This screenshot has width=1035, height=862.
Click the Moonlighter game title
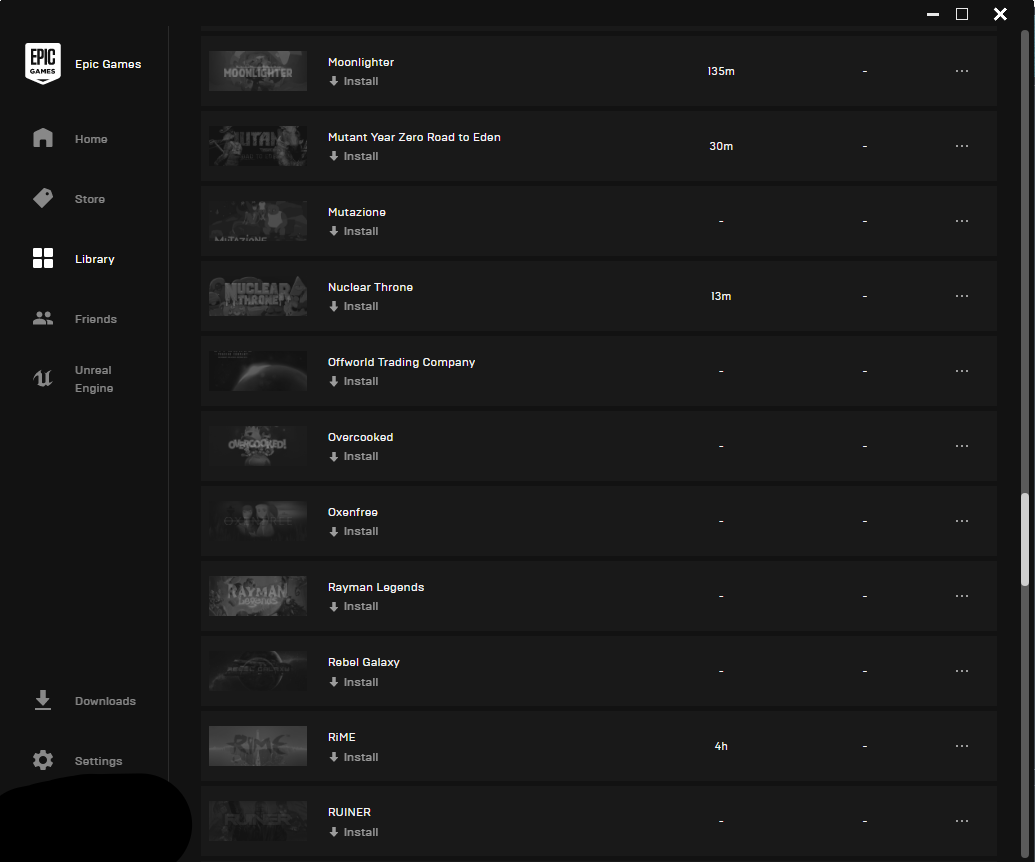(x=361, y=62)
